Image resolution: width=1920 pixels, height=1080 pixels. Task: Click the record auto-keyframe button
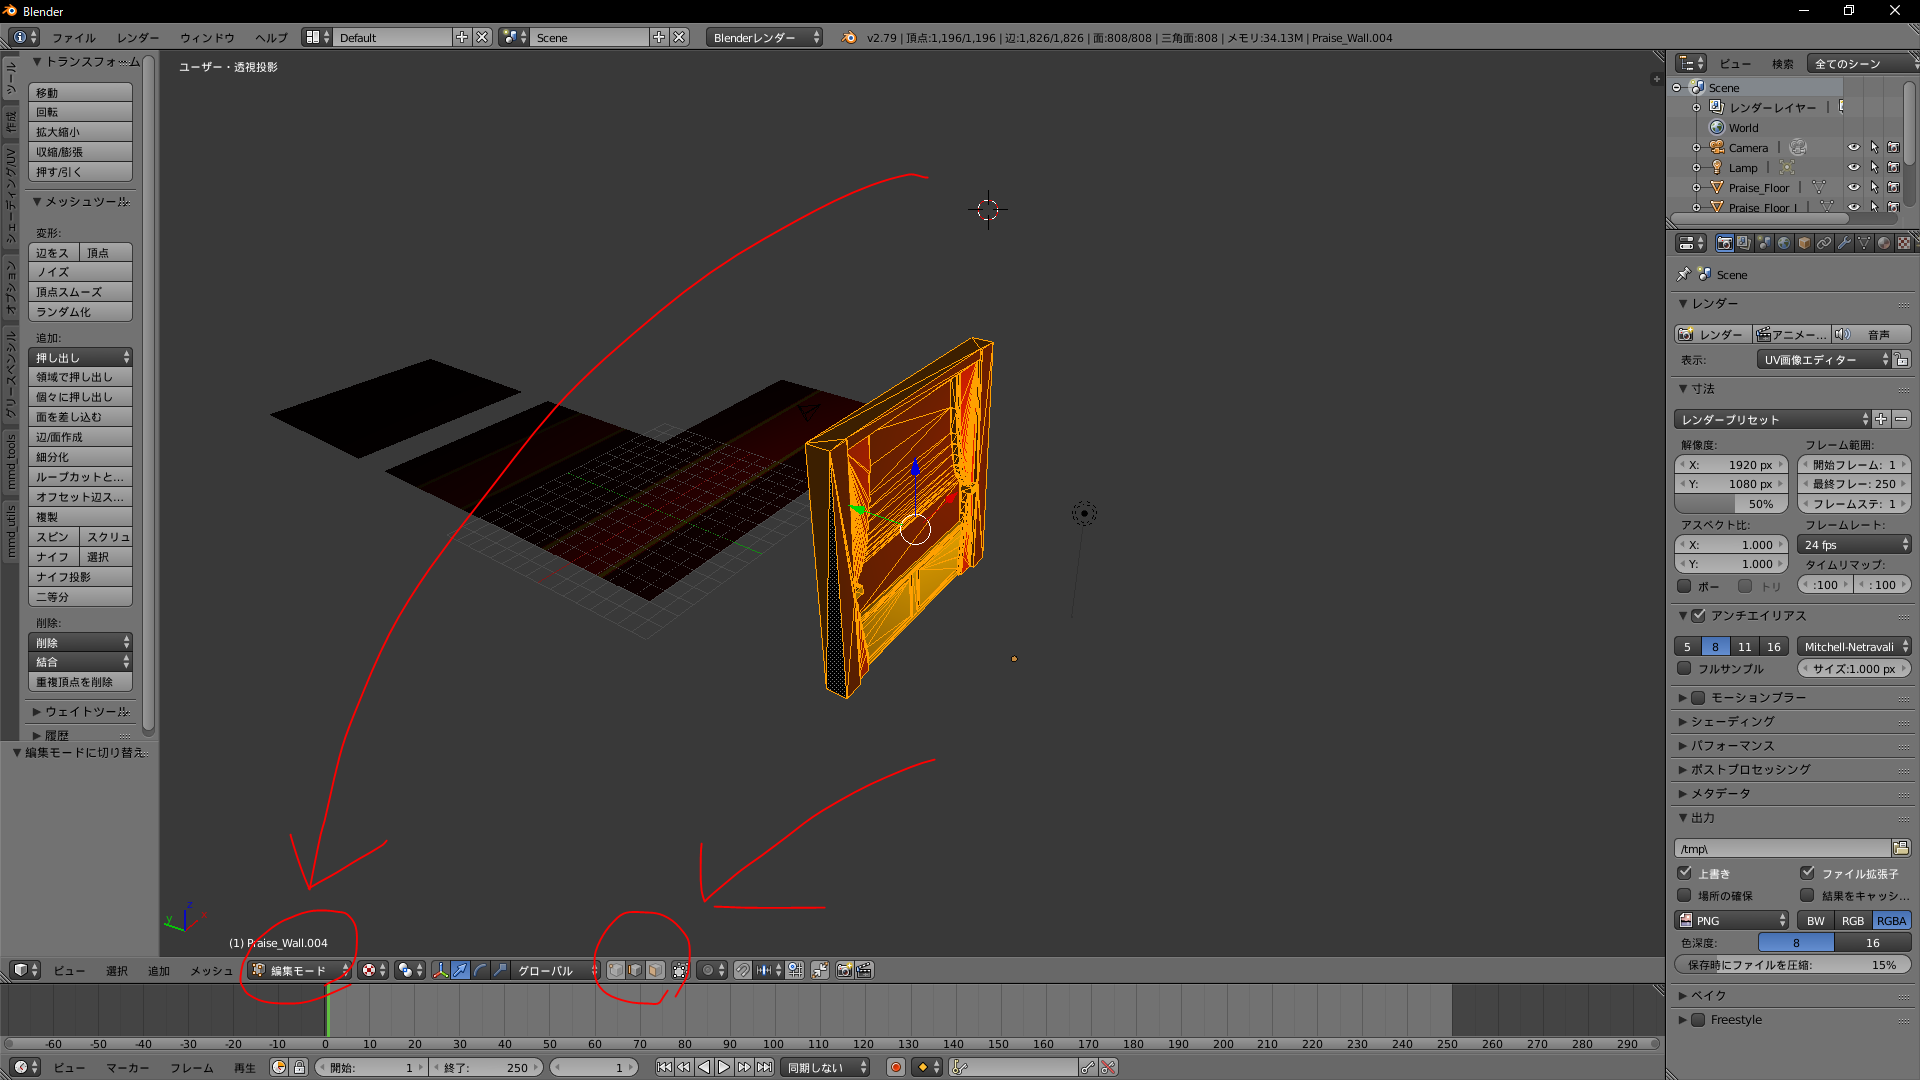click(x=896, y=1067)
